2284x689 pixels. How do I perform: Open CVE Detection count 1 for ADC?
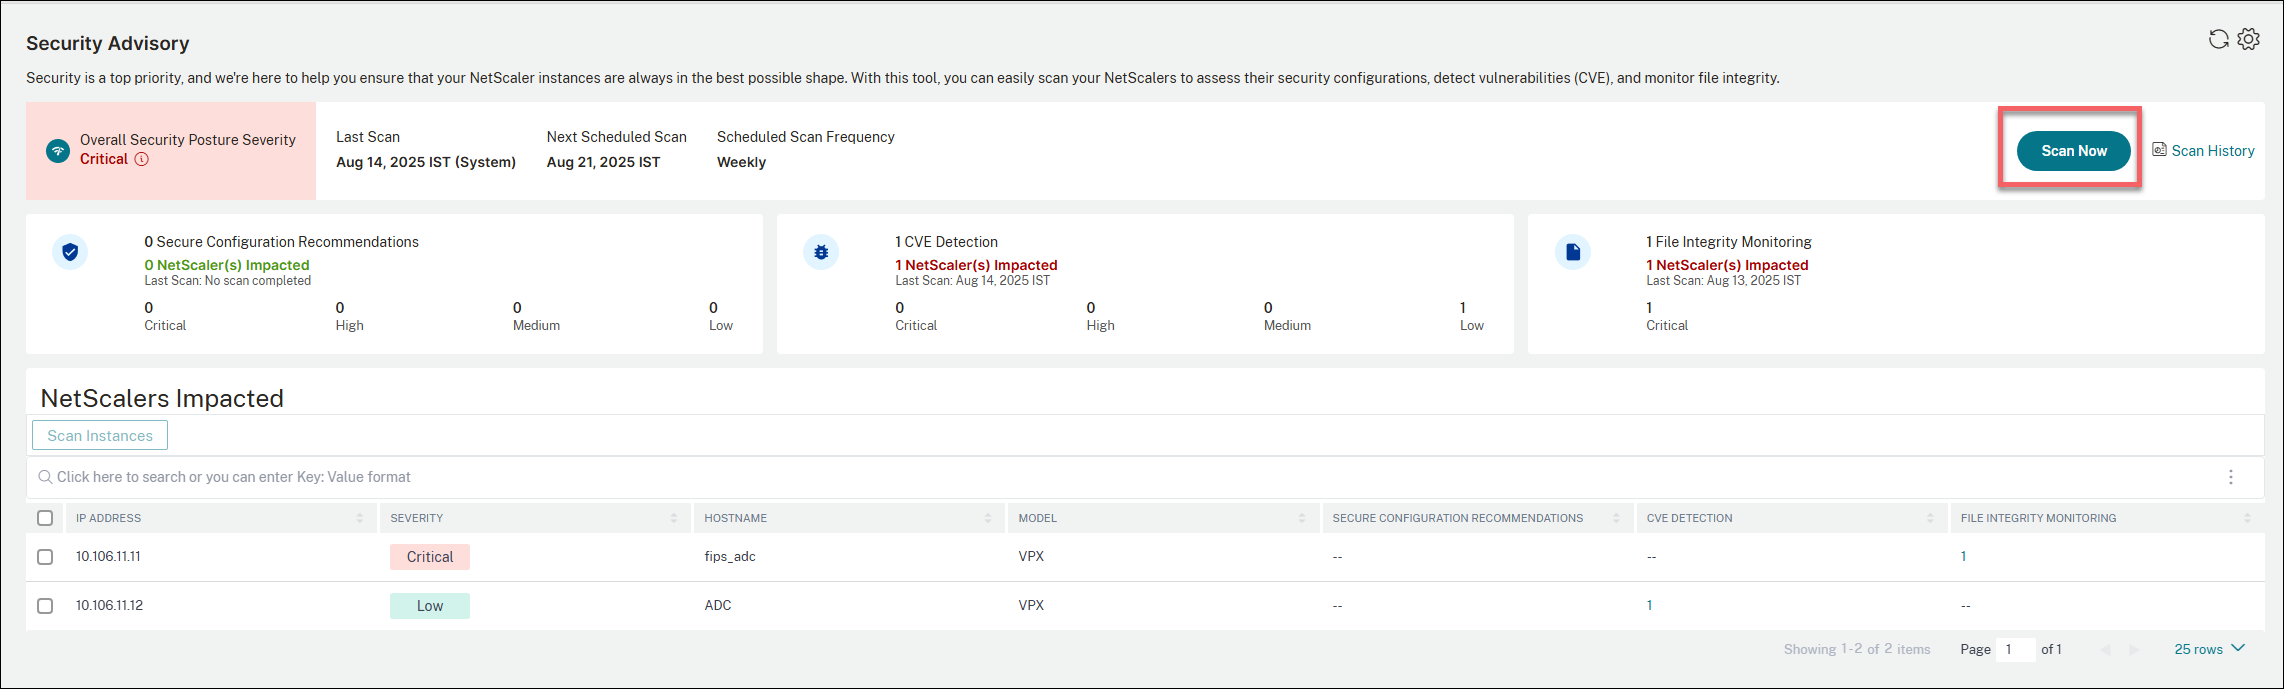click(x=1649, y=605)
